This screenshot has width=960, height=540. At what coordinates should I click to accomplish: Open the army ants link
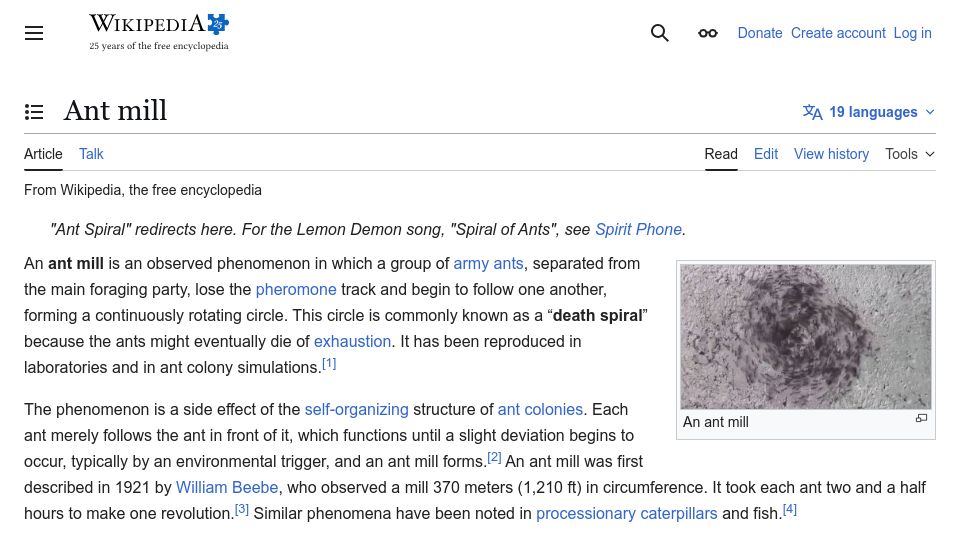[488, 263]
